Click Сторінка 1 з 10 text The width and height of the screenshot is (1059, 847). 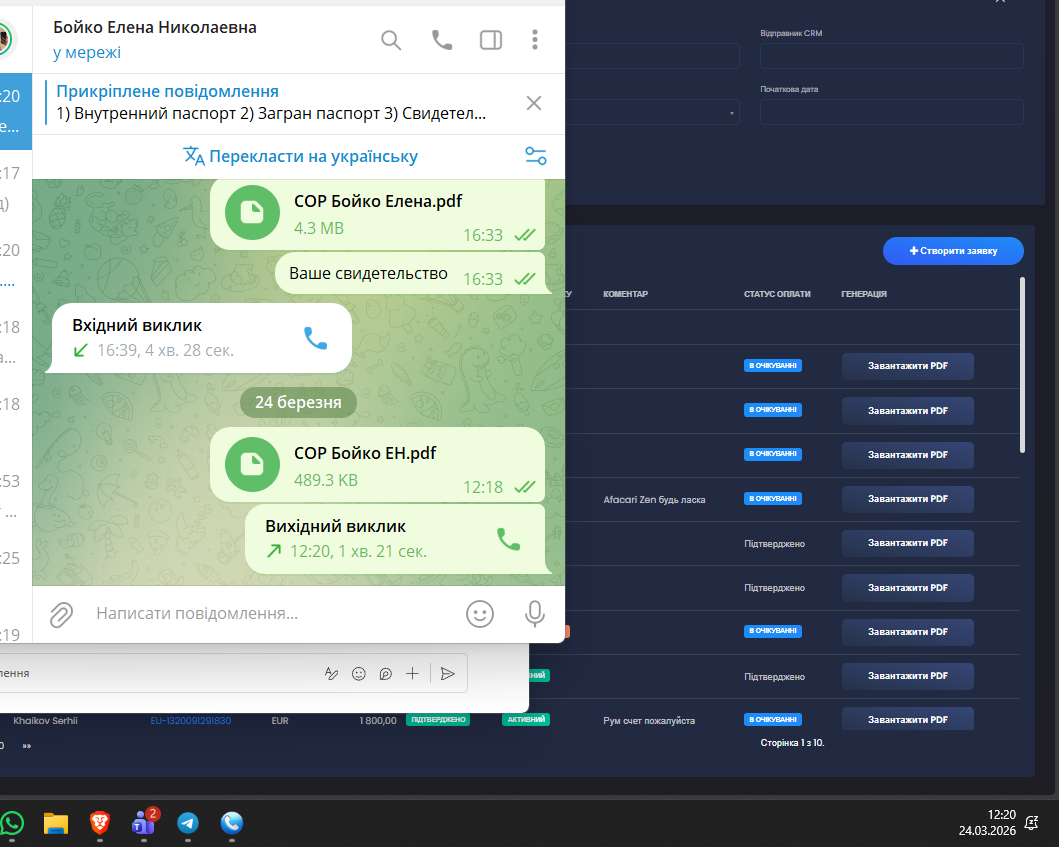click(x=792, y=743)
